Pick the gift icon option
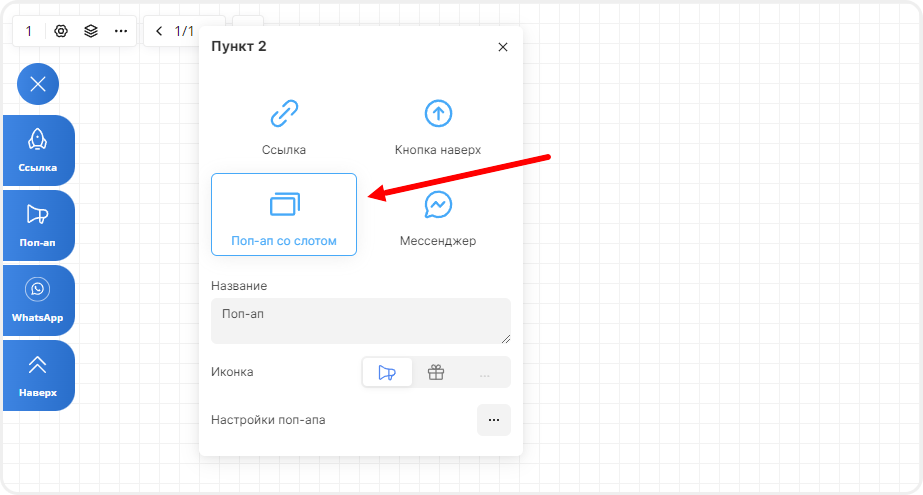The image size is (923, 495). coord(436,372)
